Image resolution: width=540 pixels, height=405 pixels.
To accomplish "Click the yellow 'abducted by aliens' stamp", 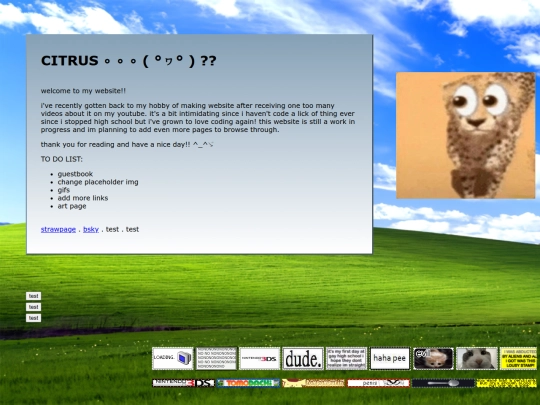I will 518,359.
